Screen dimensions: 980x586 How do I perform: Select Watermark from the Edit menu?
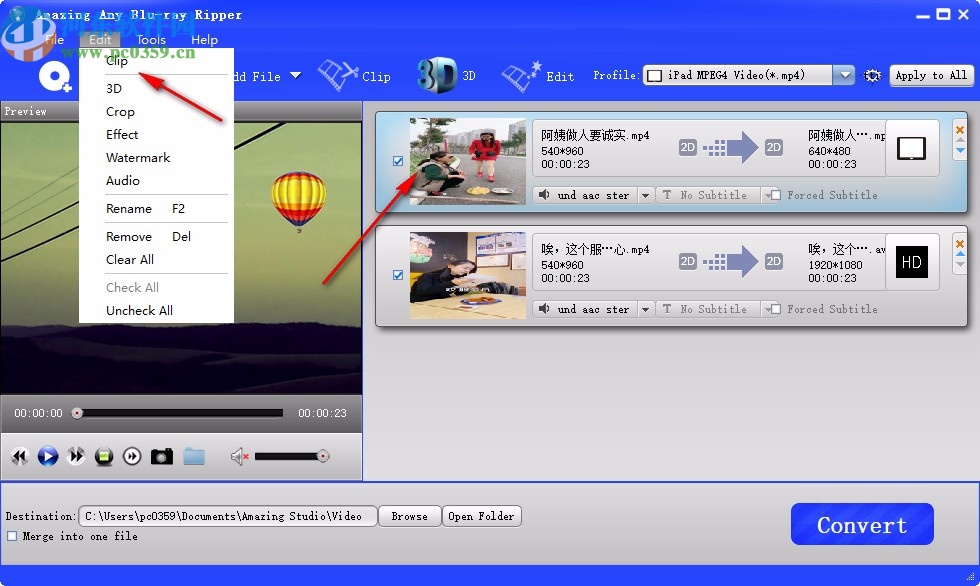(x=139, y=157)
